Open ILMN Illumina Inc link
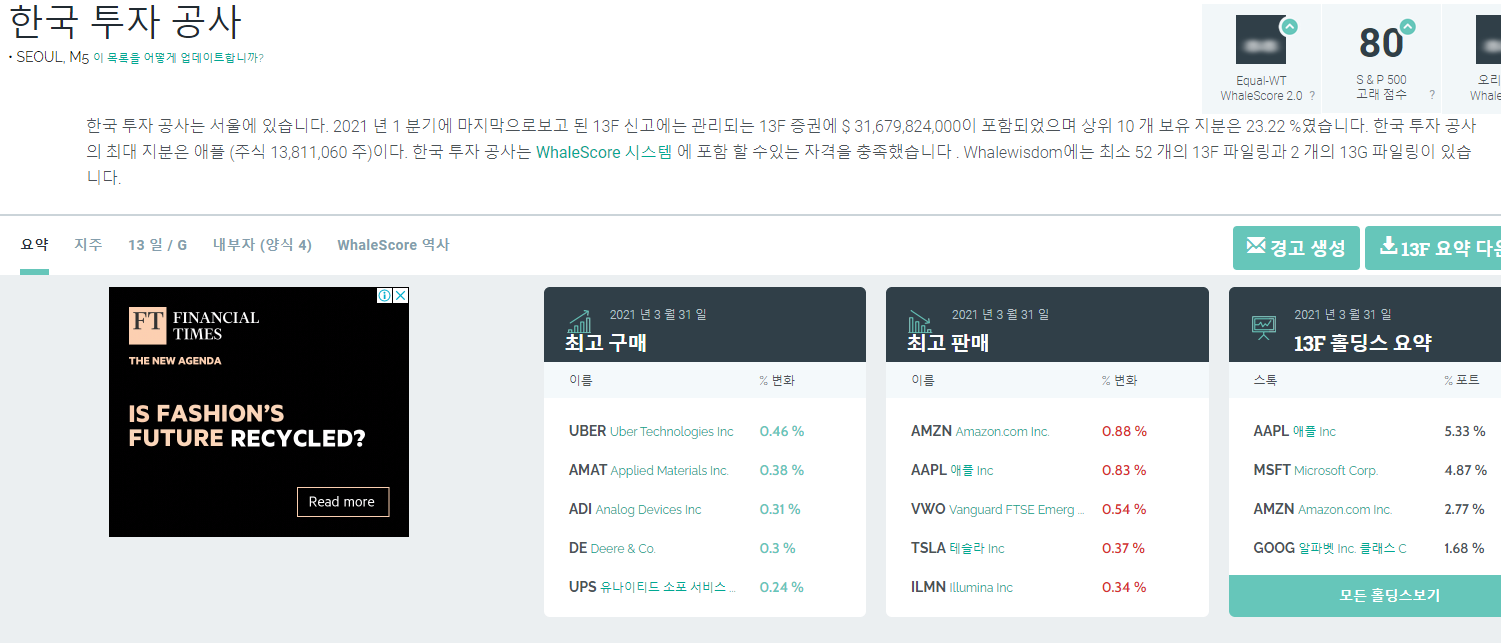The height and width of the screenshot is (643, 1501). (x=962, y=587)
